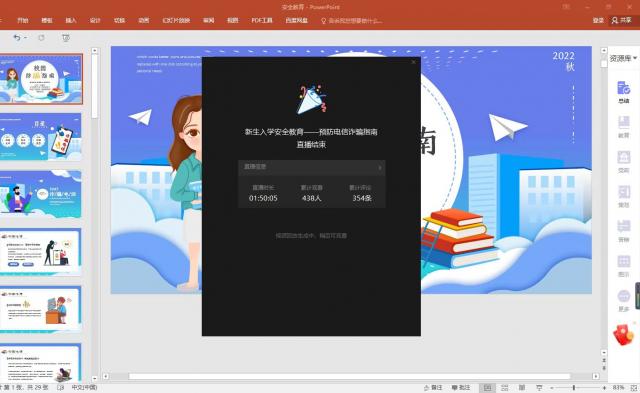This screenshot has height=393, width=640.
Task: Click the start-from-beginning slideshow icon in quick toolbar
Action: click(66, 38)
